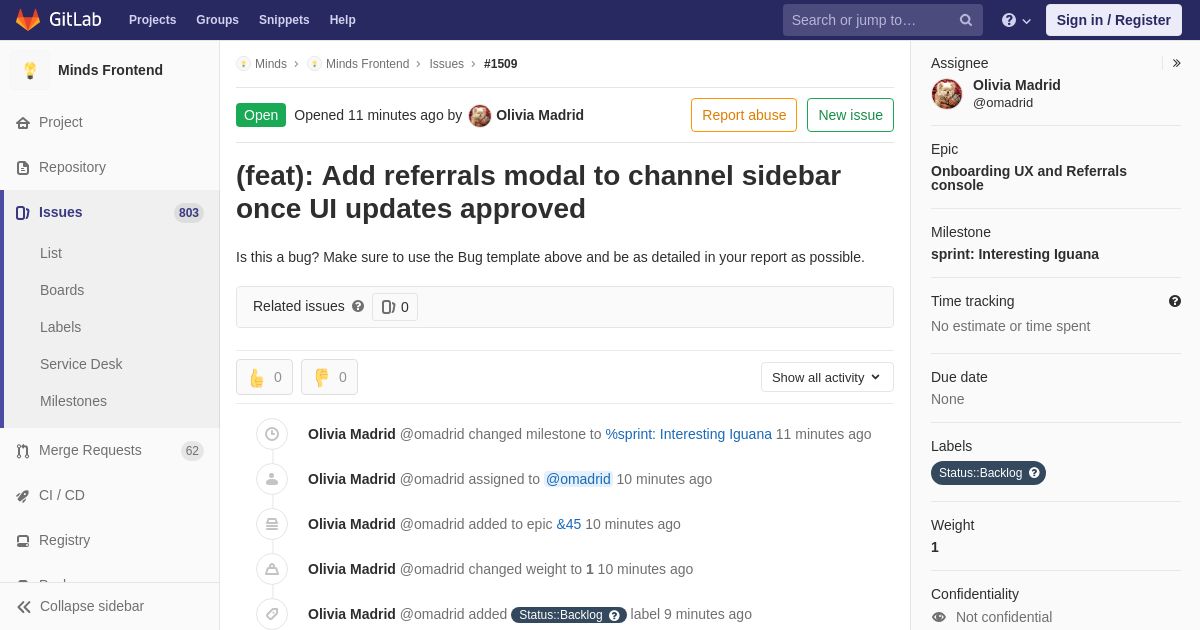Image resolution: width=1200 pixels, height=630 pixels.
Task: Open the Service Desk sidebar item
Action: [81, 364]
